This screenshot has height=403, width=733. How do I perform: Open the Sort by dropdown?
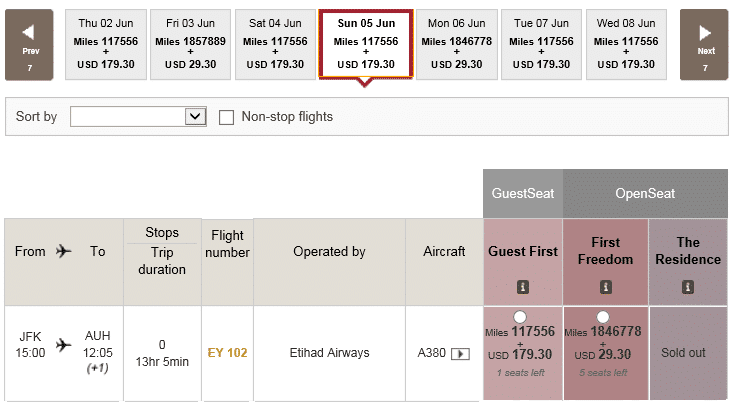[x=138, y=116]
